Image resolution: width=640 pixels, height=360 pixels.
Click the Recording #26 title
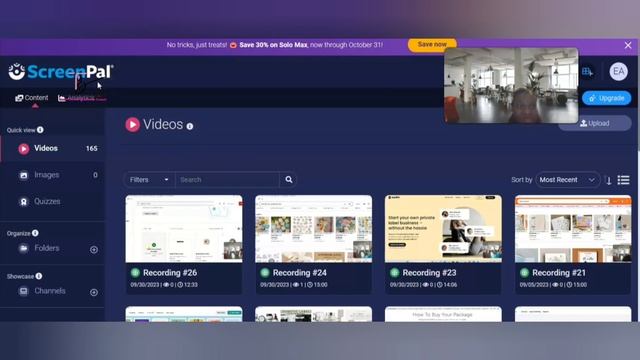coord(170,273)
